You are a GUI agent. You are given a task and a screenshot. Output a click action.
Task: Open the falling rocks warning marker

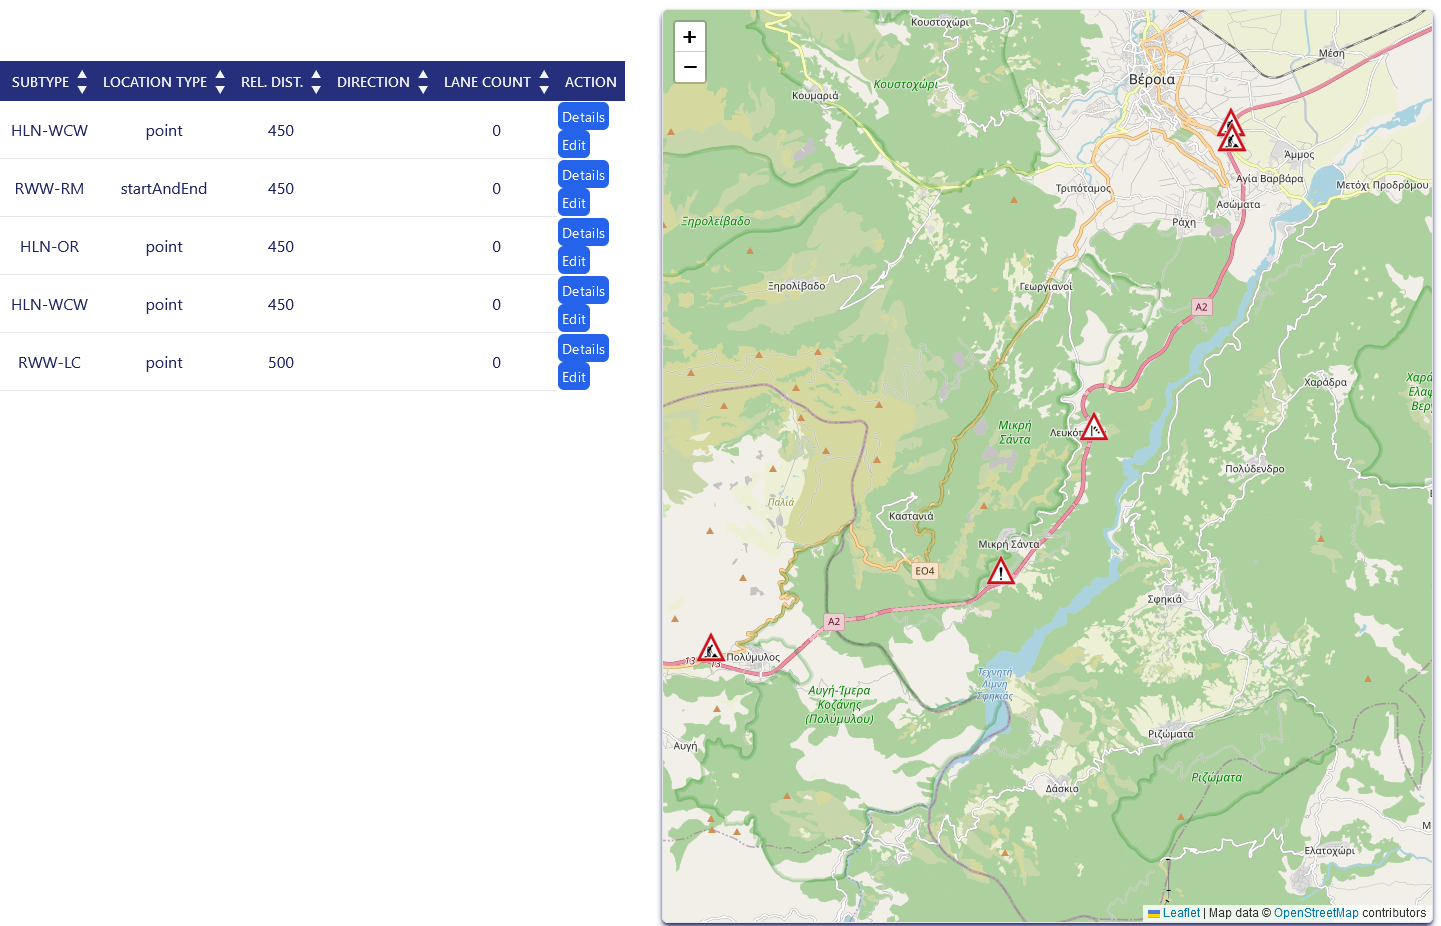click(x=1094, y=427)
